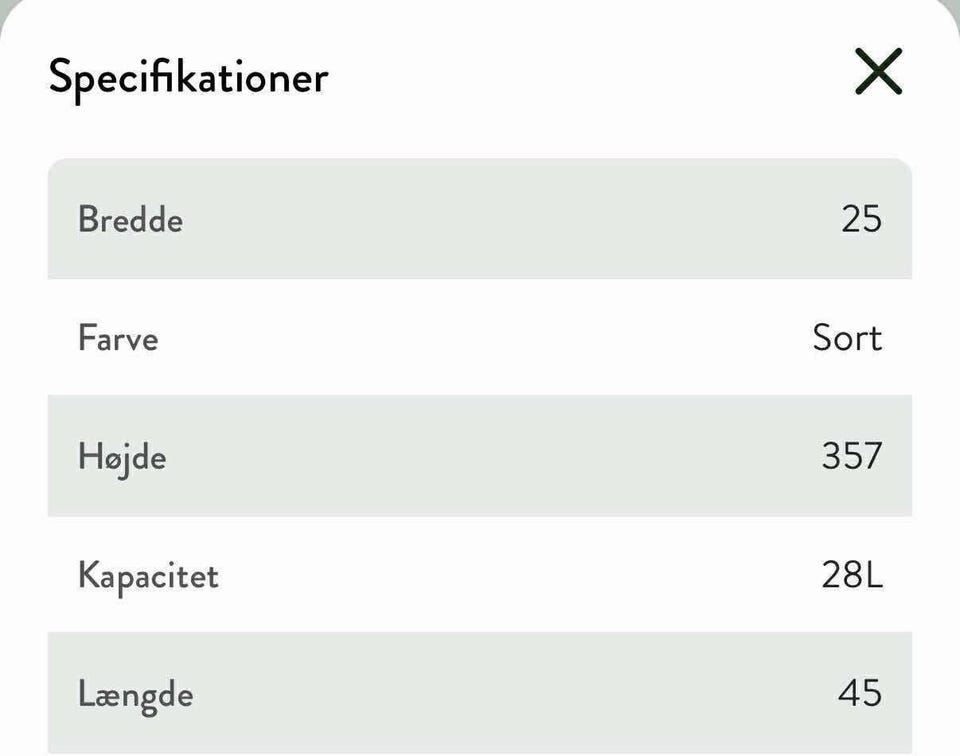Image resolution: width=960 pixels, height=756 pixels.
Task: Tap the empty middle of the Farve row
Action: pyautogui.click(x=480, y=338)
